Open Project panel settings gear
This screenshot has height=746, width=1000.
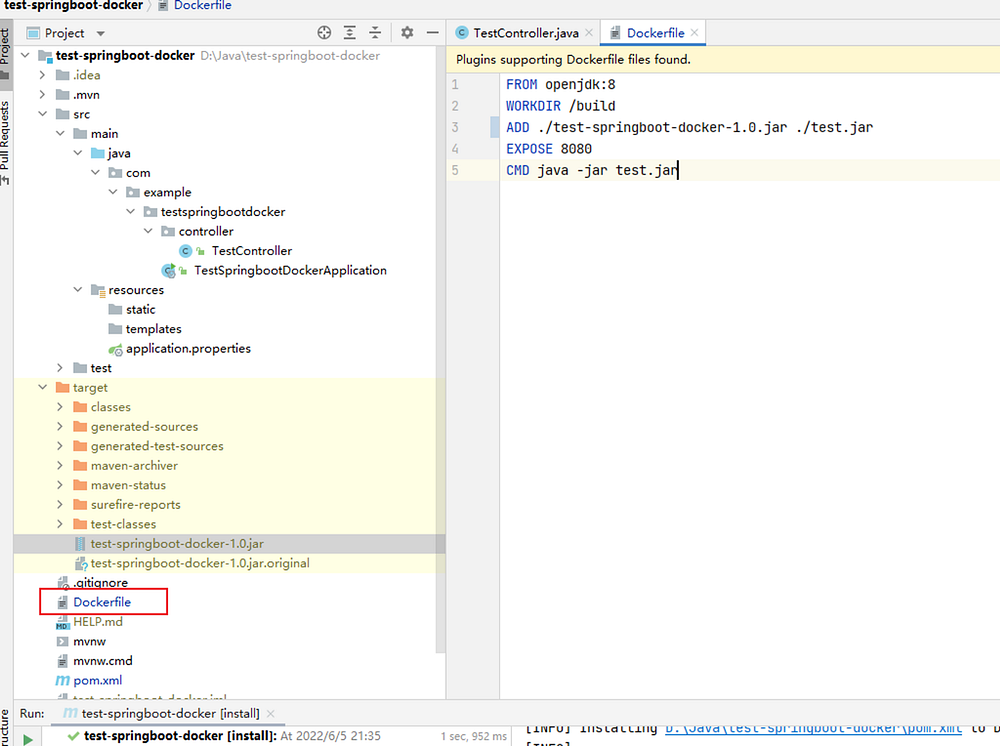click(407, 33)
